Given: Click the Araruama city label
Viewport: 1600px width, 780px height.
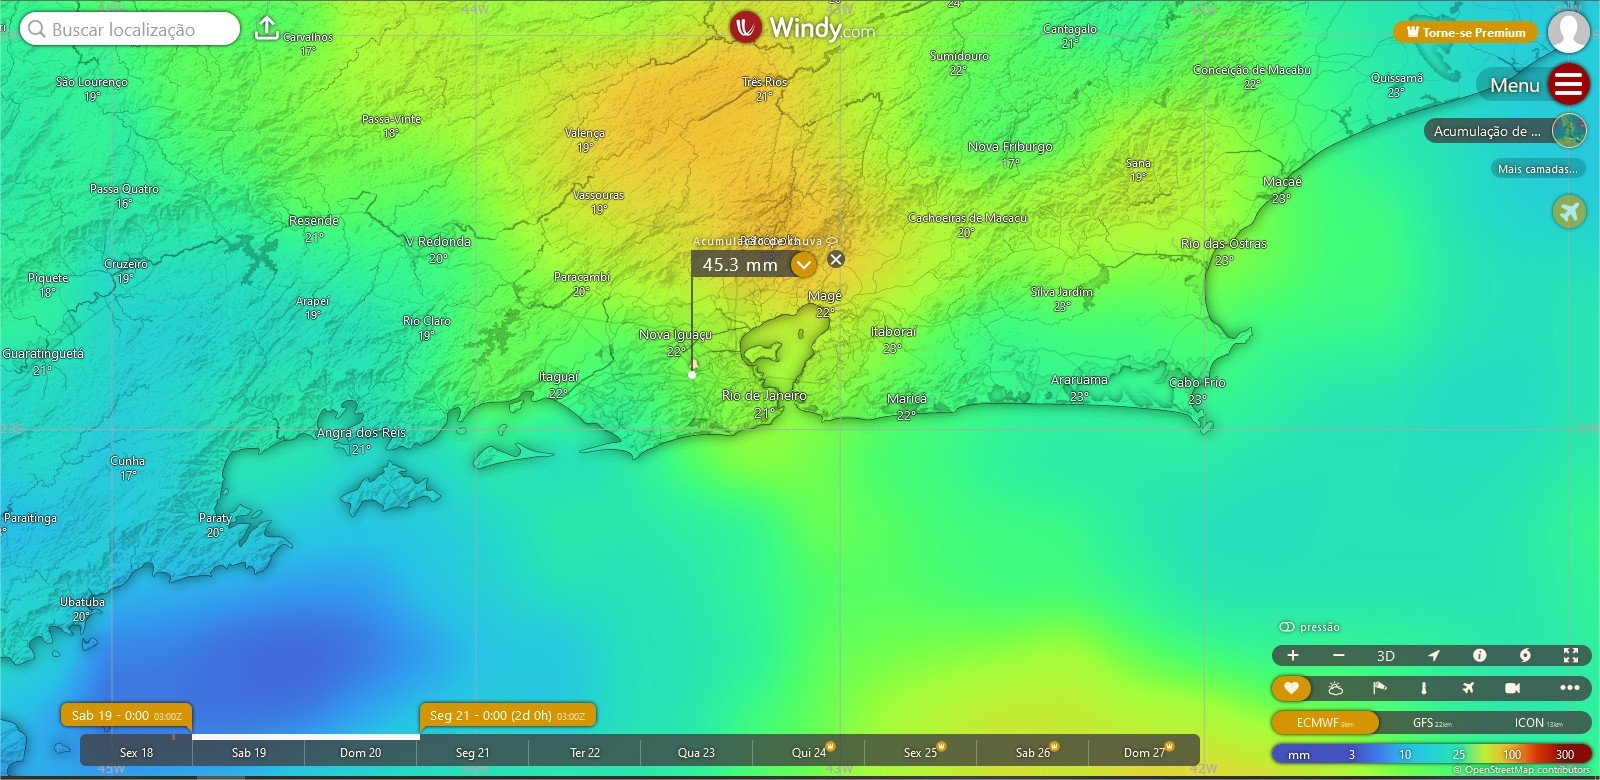Looking at the screenshot, I should click(x=1079, y=379).
